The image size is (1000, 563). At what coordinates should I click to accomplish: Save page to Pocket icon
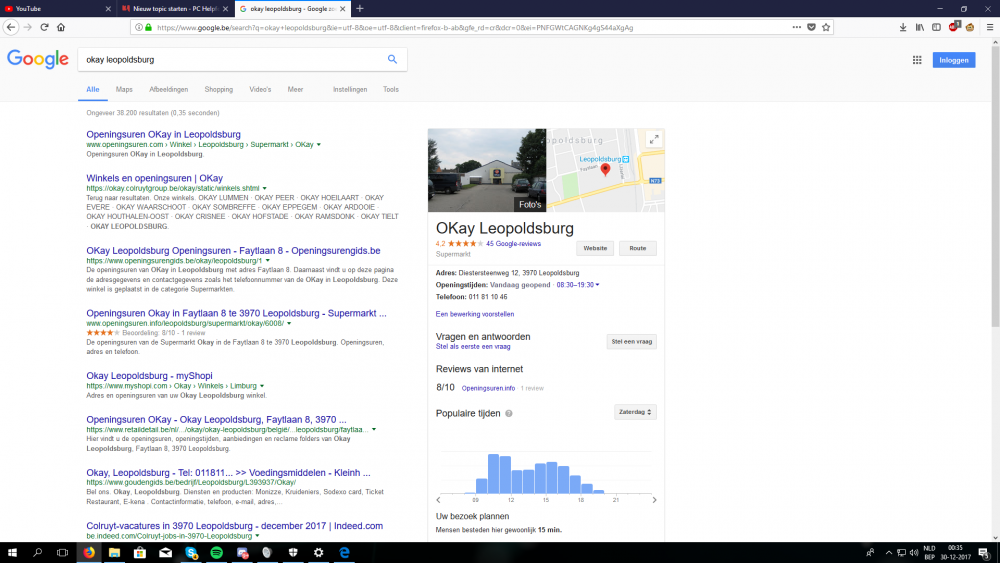[x=811, y=27]
